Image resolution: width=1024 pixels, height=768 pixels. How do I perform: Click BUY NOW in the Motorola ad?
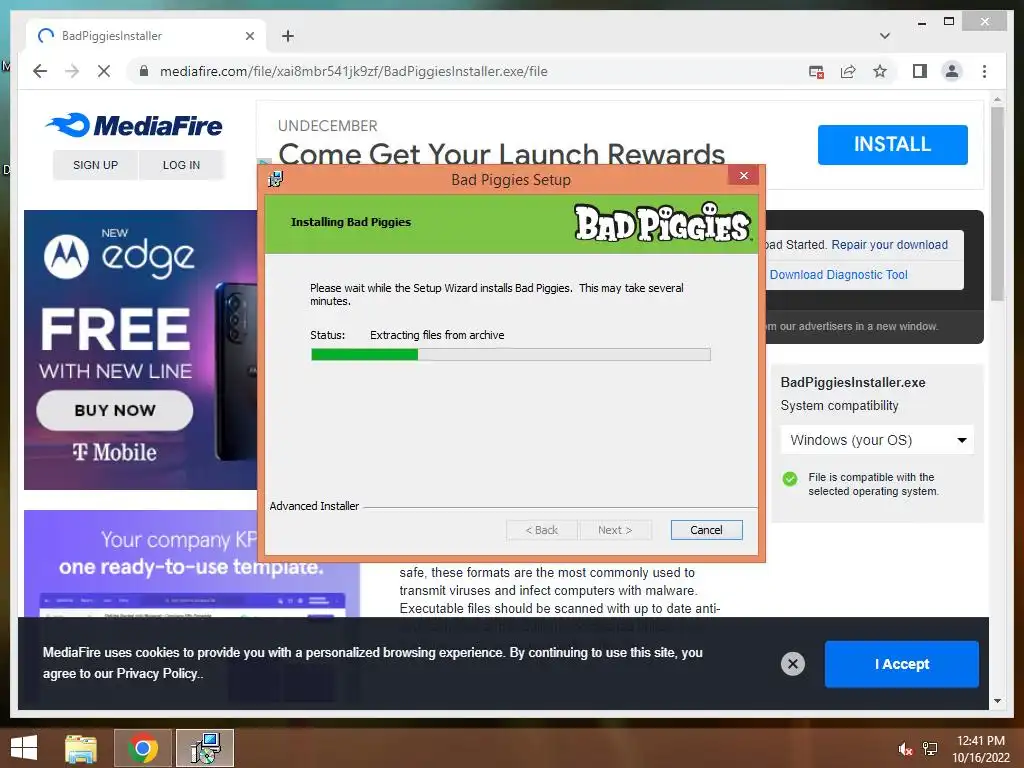click(115, 410)
